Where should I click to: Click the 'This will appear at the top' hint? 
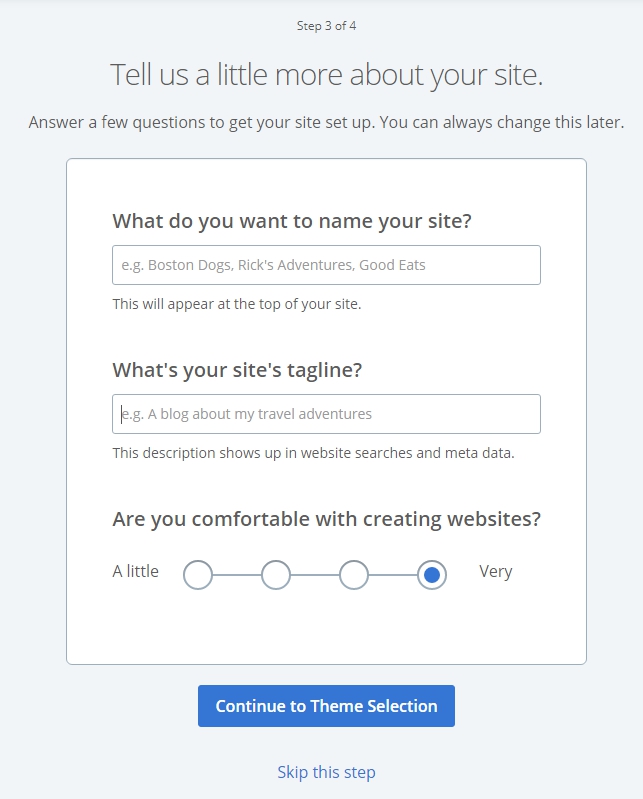click(237, 304)
